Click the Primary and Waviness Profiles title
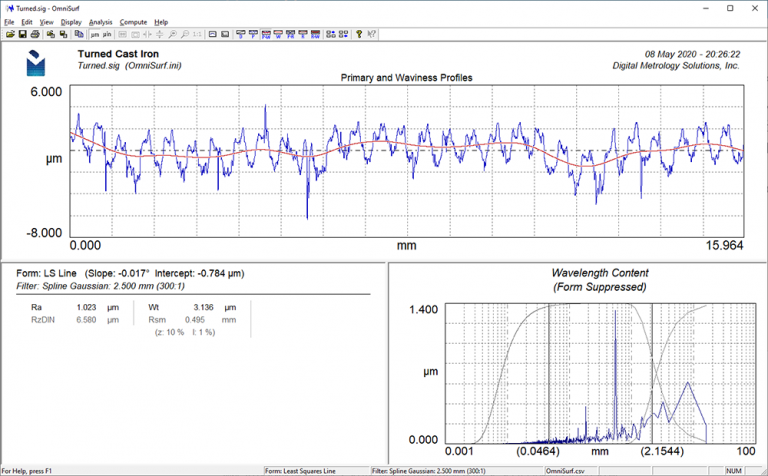 [x=407, y=78]
